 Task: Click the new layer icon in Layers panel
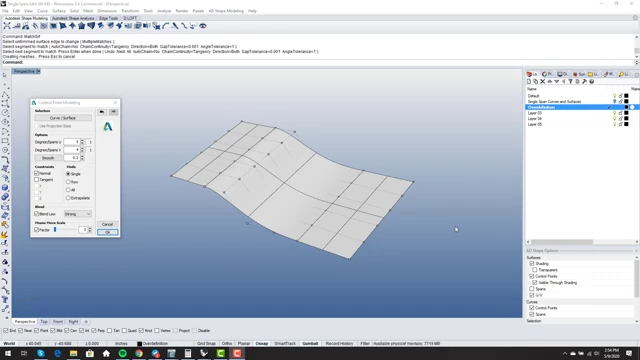tap(529, 82)
